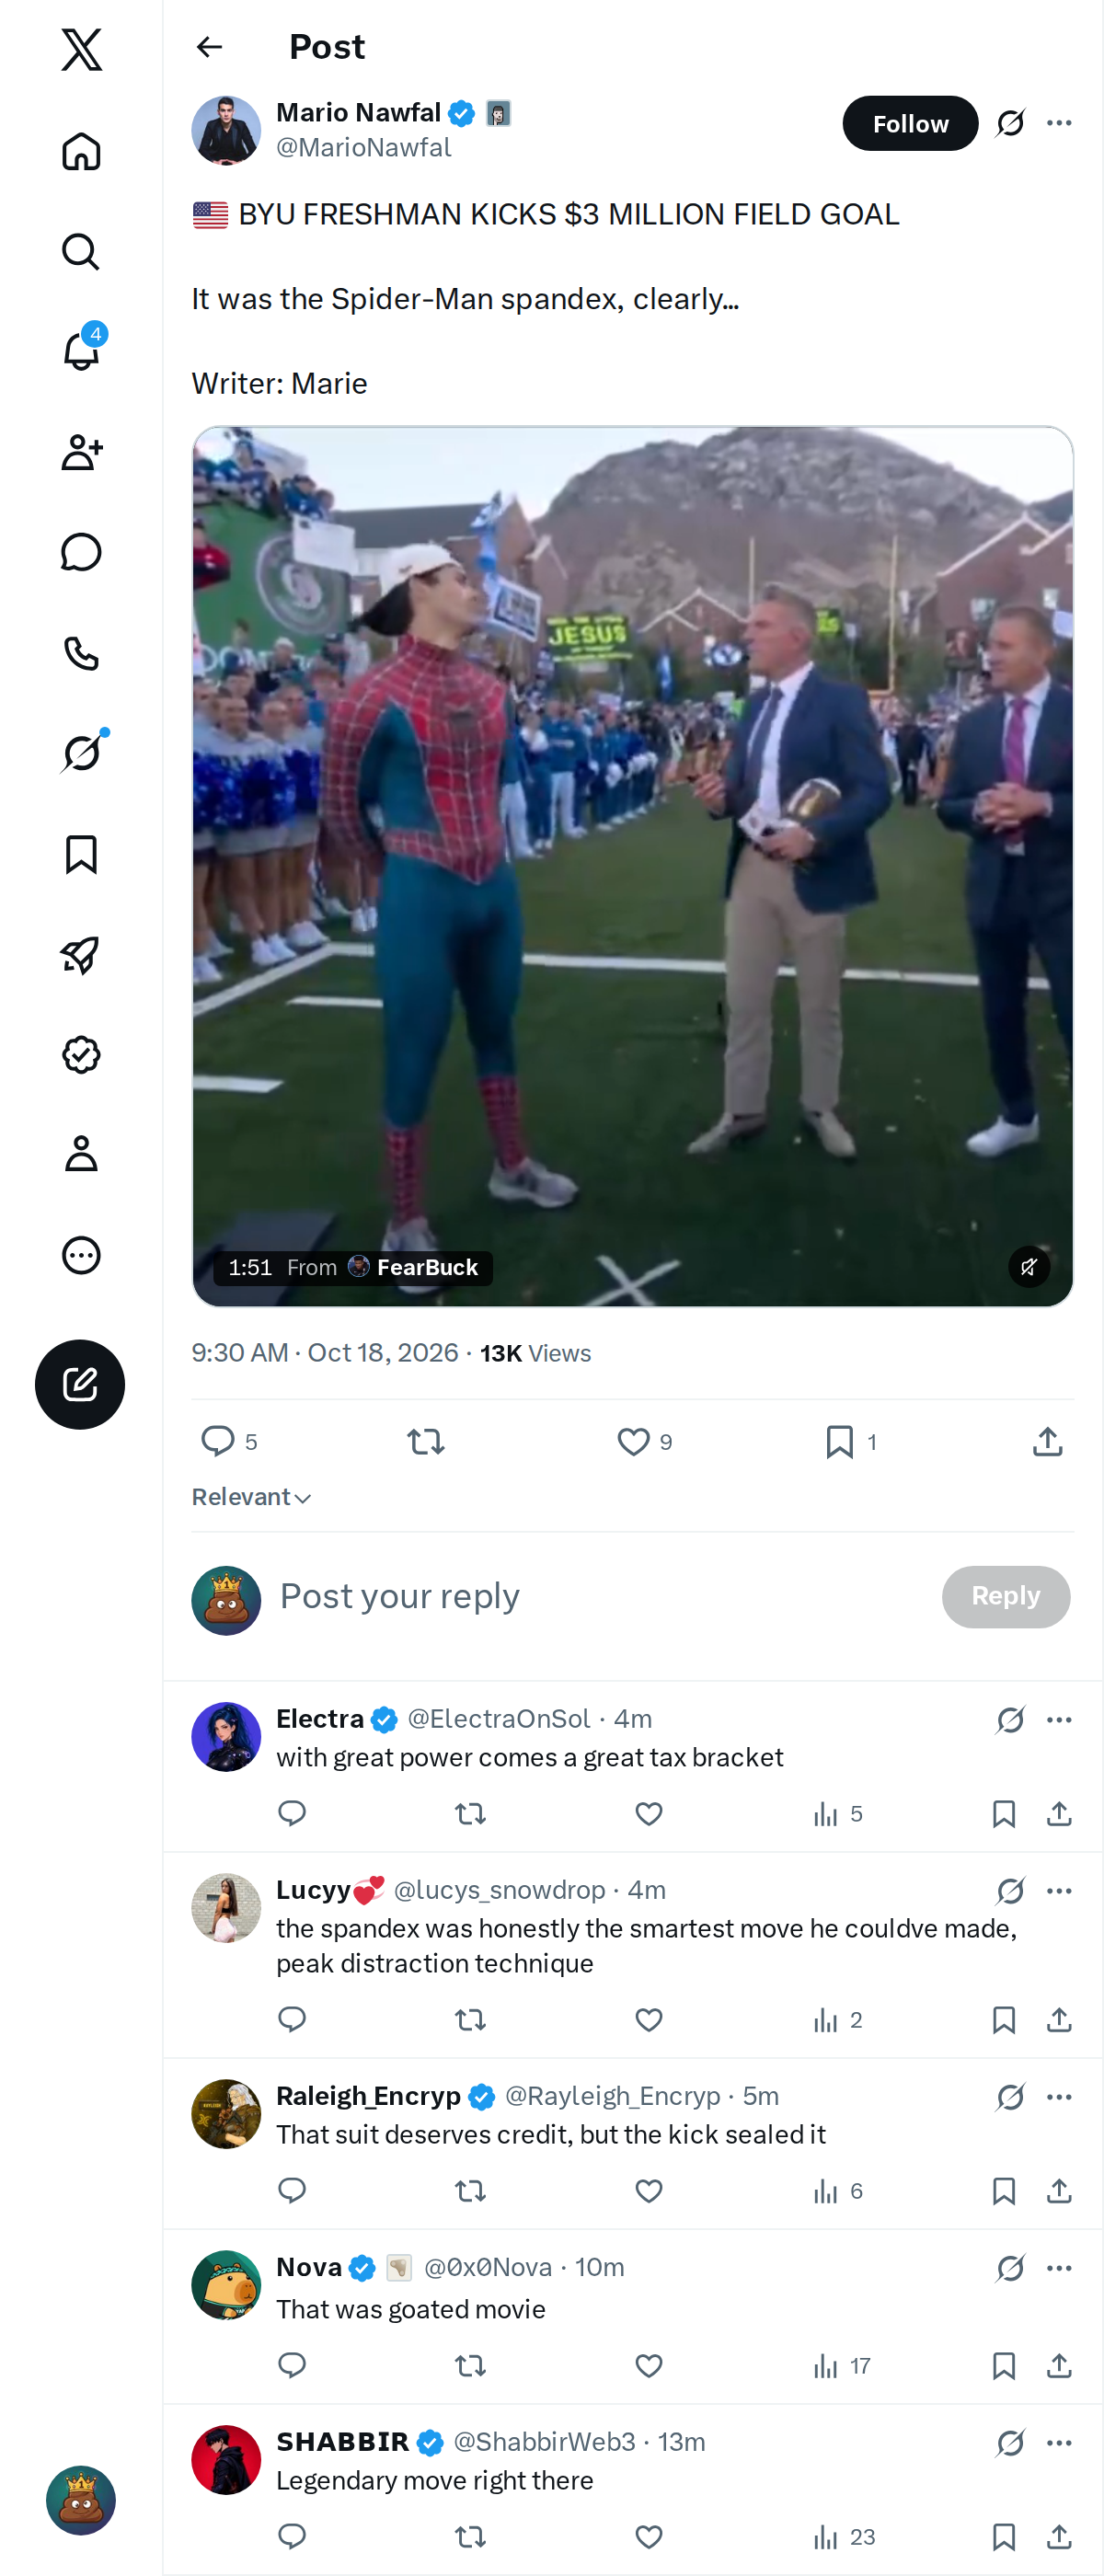This screenshot has height=2576, width=1104.
Task: Open Bookmarks in the sidebar
Action: (x=81, y=855)
